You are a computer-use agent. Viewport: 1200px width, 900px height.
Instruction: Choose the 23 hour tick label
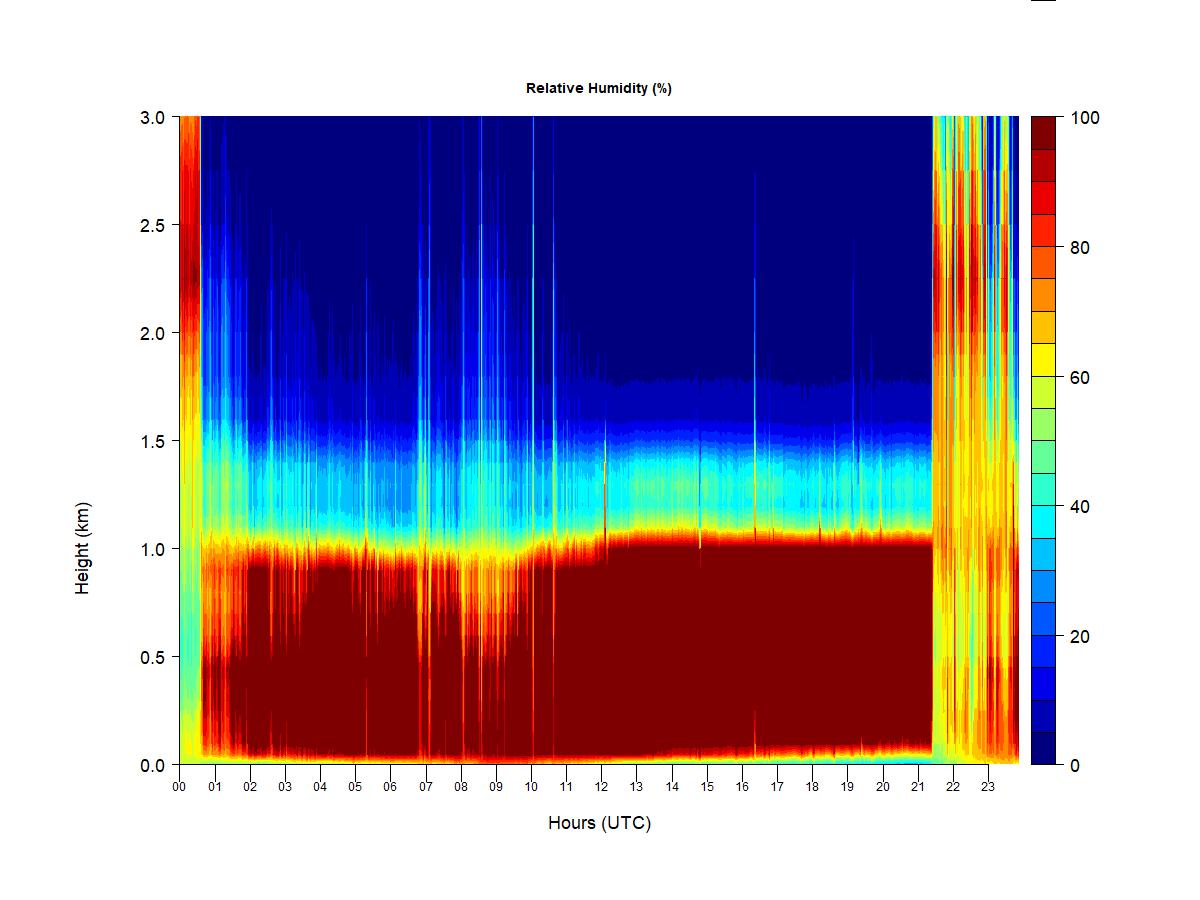(988, 787)
